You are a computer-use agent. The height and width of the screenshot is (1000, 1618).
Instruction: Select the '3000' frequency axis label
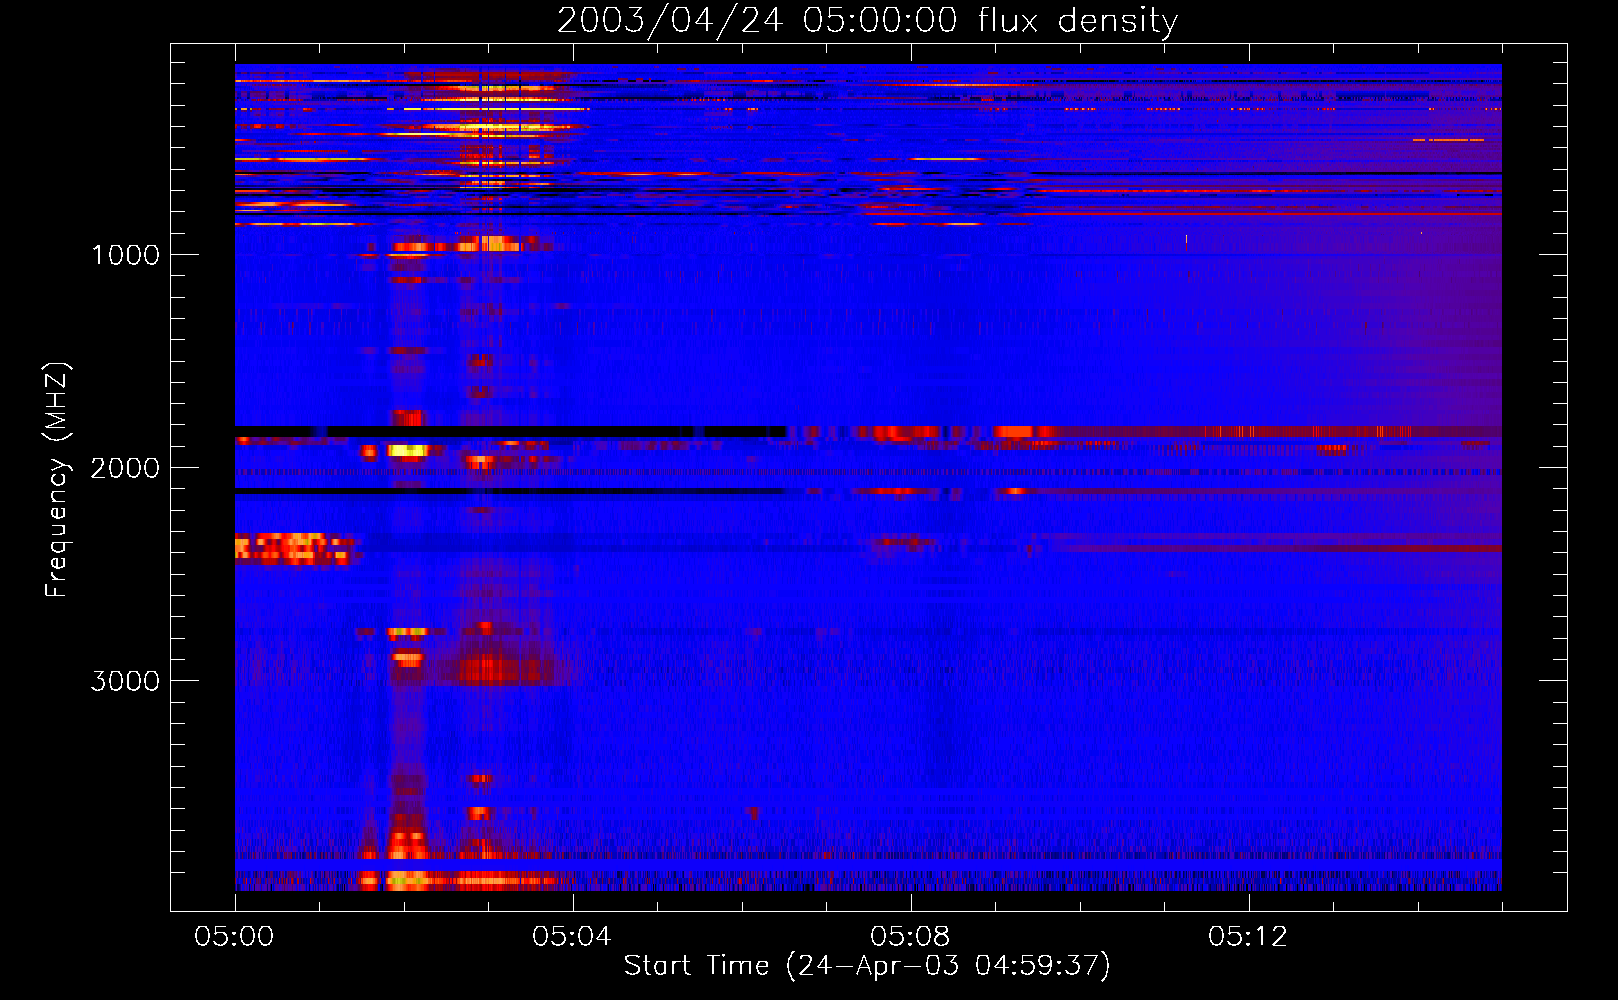[125, 681]
